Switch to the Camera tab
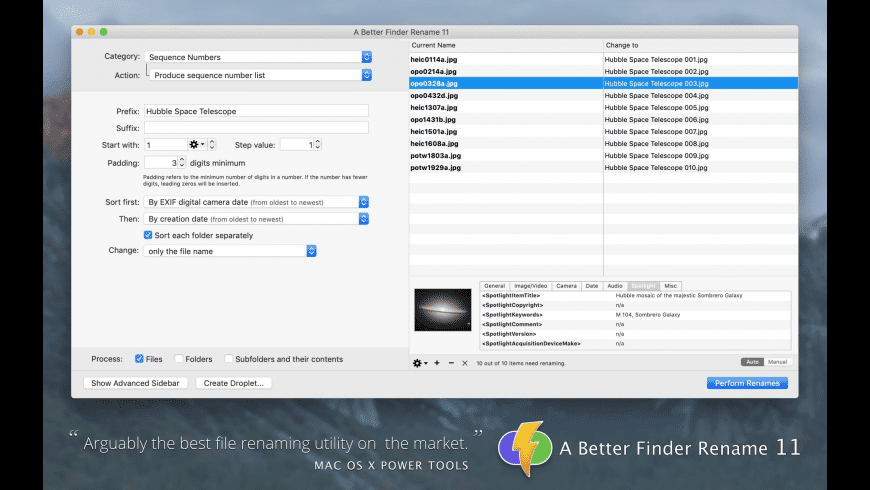870x490 pixels. click(566, 286)
